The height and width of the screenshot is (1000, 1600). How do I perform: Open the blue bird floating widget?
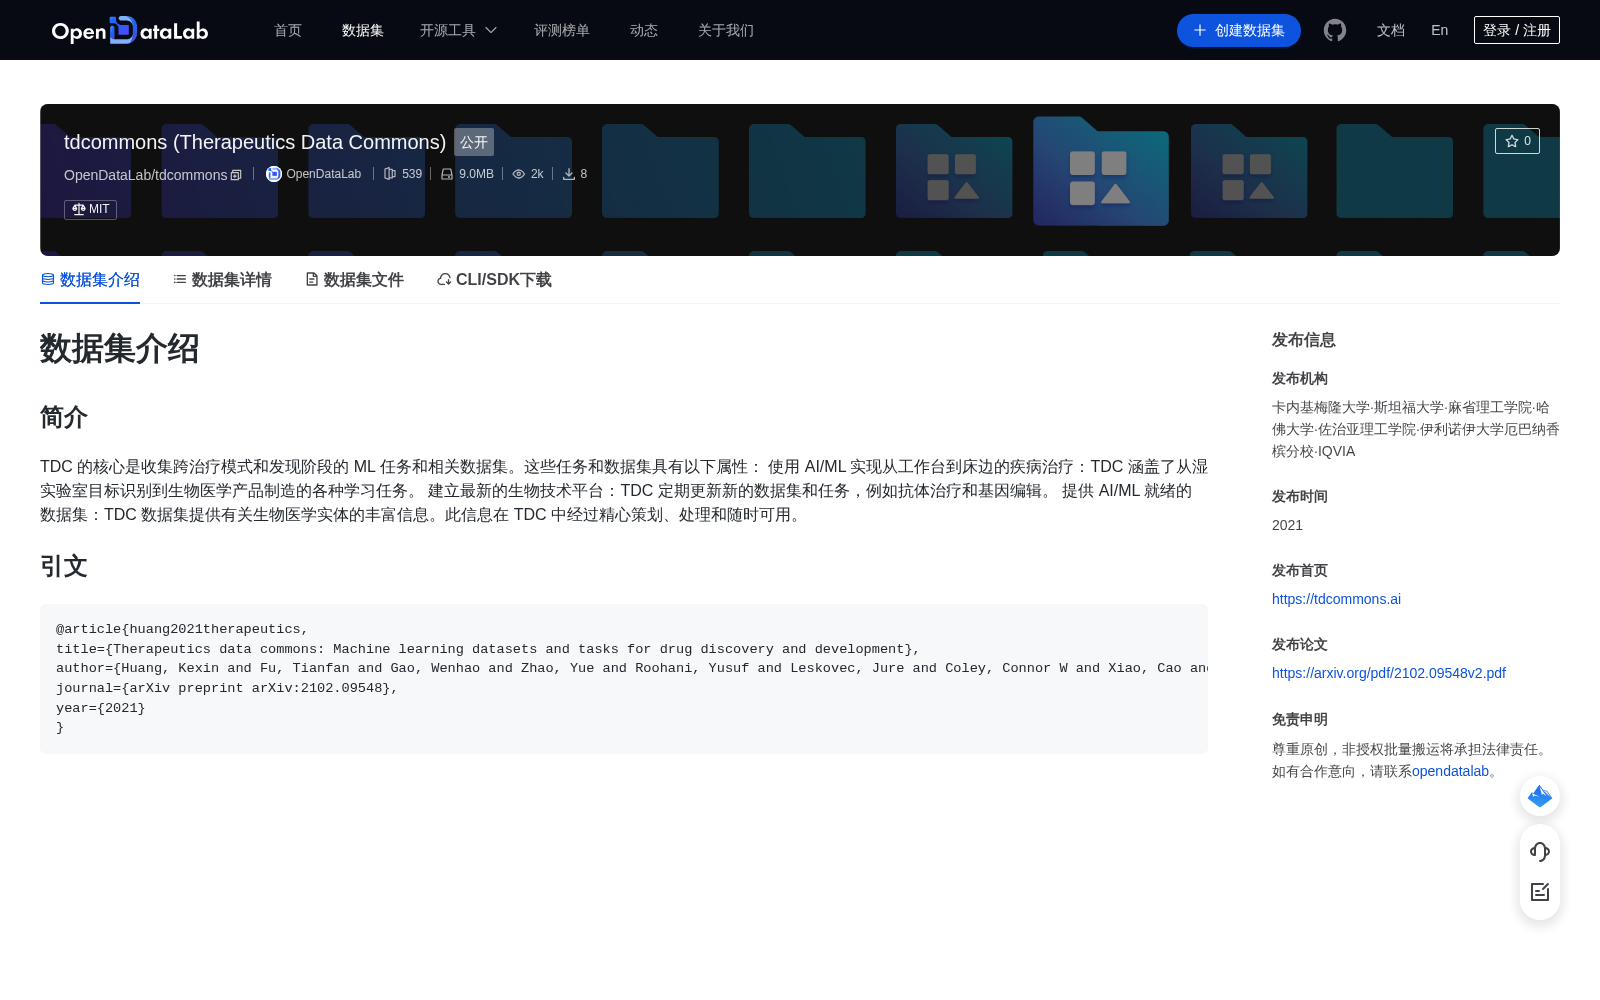[1540, 796]
